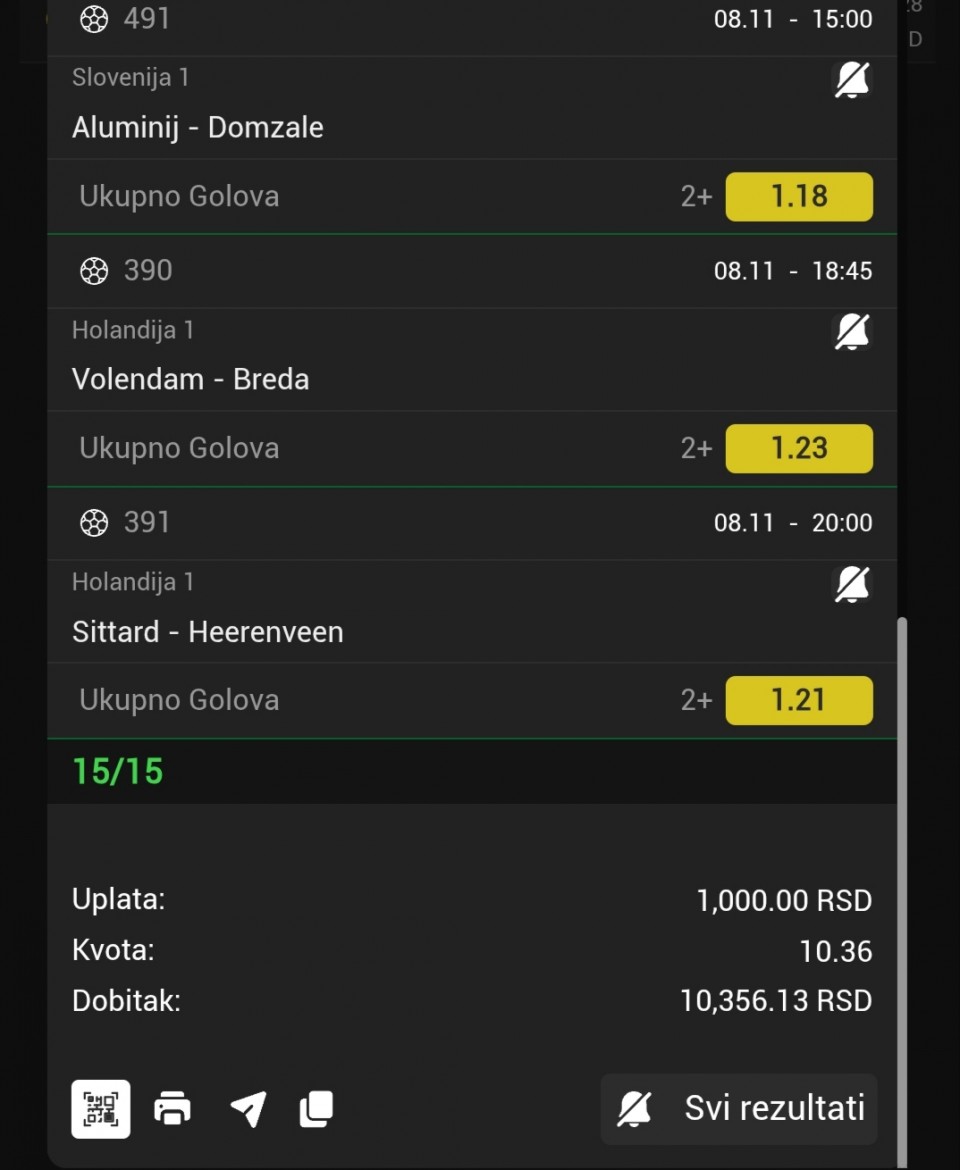Toggle notification bell for Volendam - Breda
Screen dimensions: 960x1170
point(852,332)
